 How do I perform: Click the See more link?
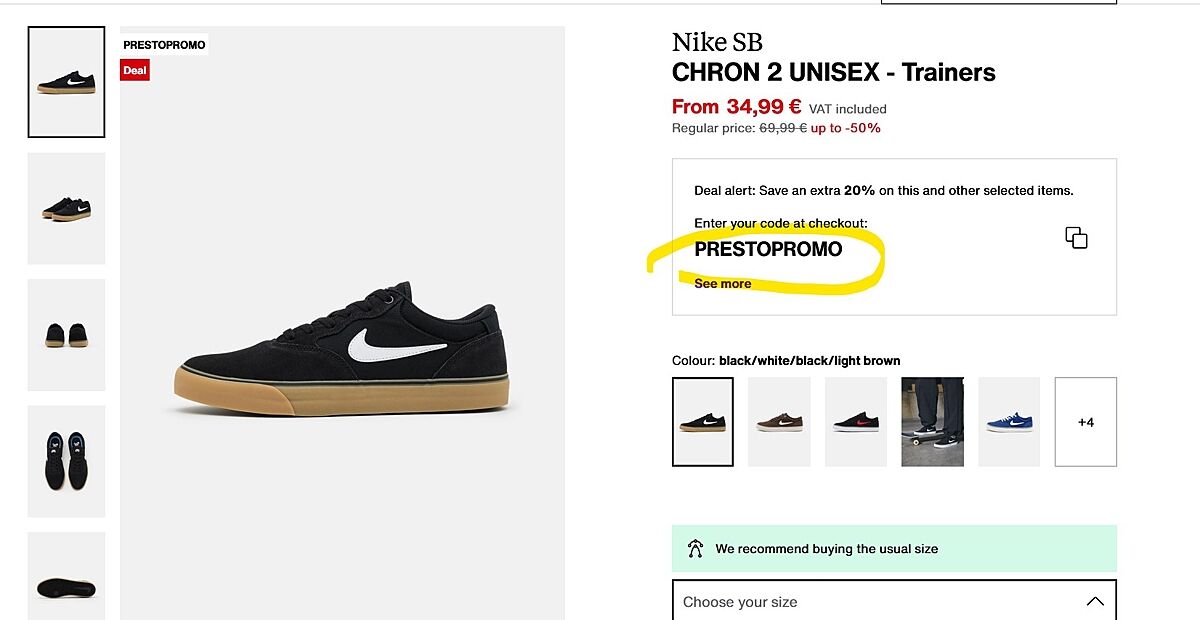pos(722,284)
